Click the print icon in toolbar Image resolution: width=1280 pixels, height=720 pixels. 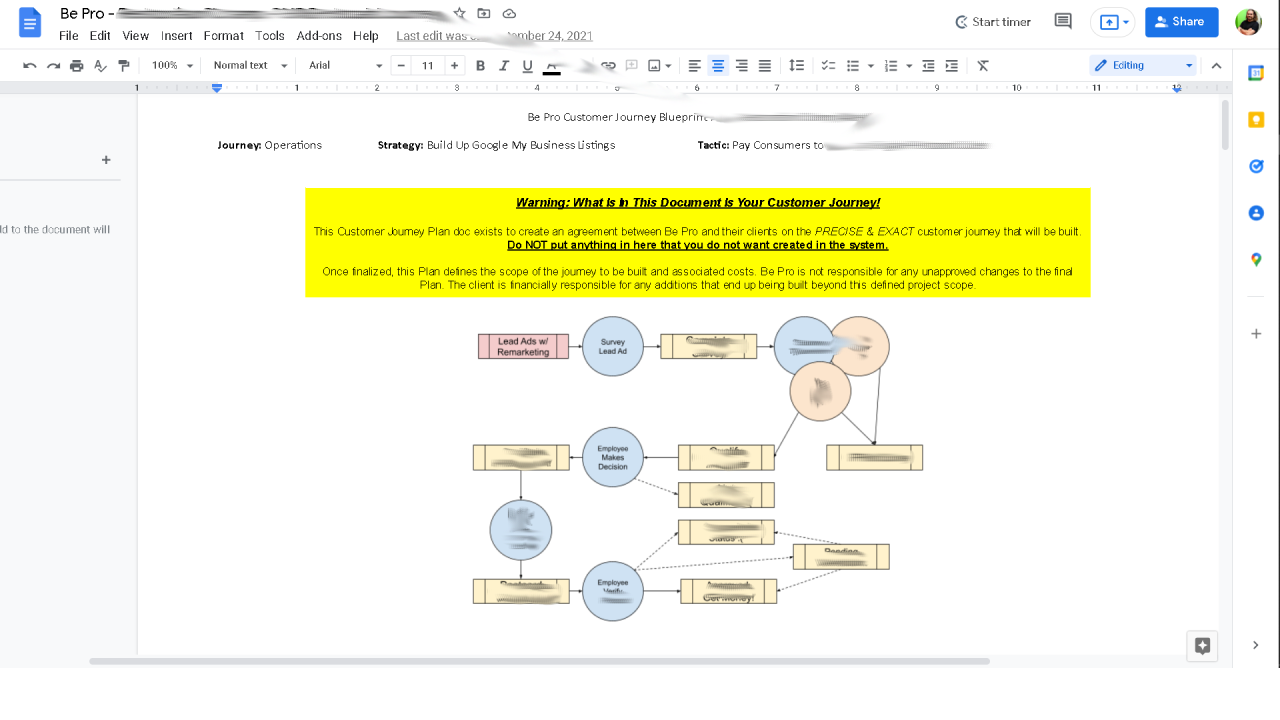[x=77, y=66]
